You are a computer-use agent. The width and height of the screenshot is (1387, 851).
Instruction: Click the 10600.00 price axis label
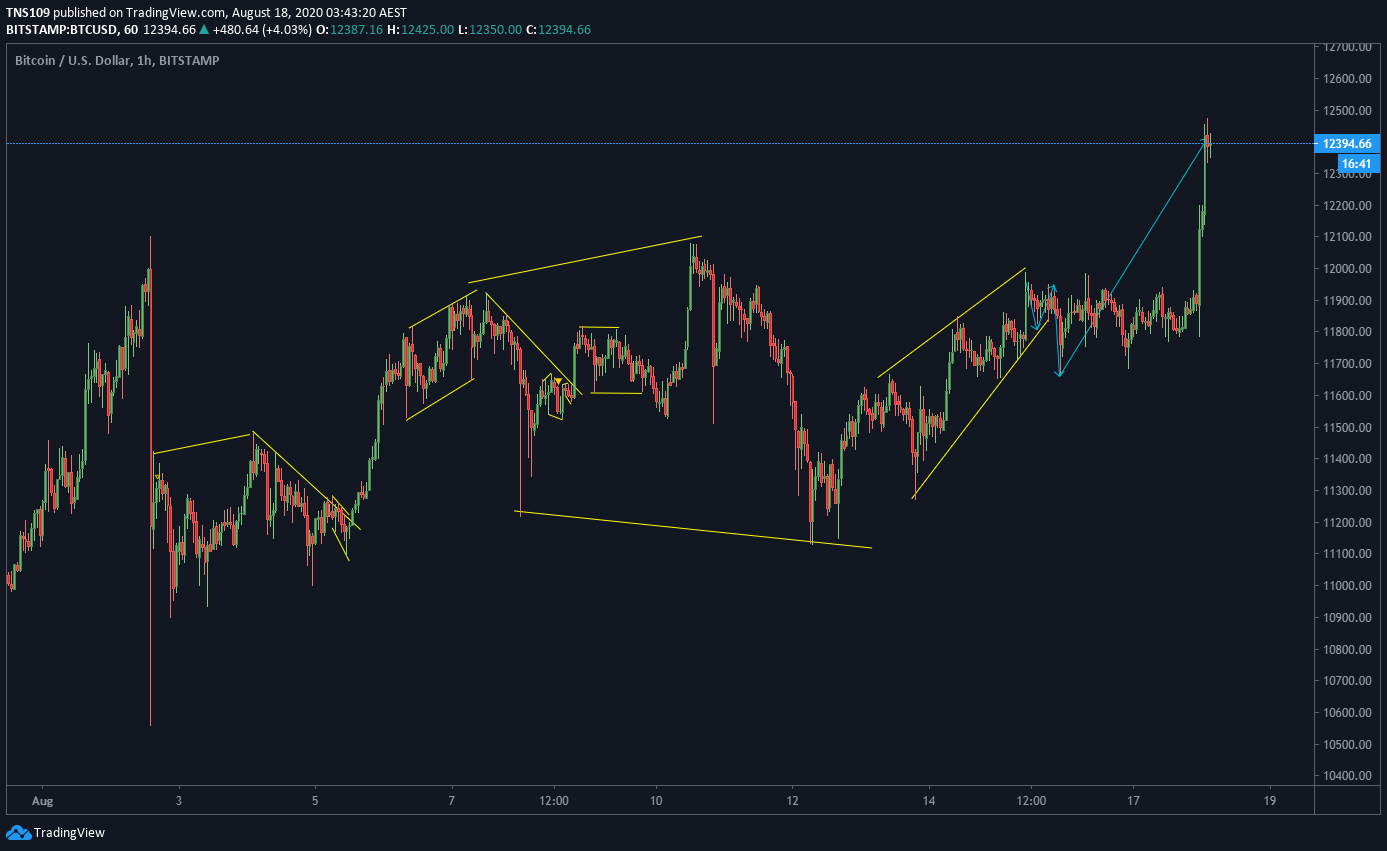[1349, 713]
